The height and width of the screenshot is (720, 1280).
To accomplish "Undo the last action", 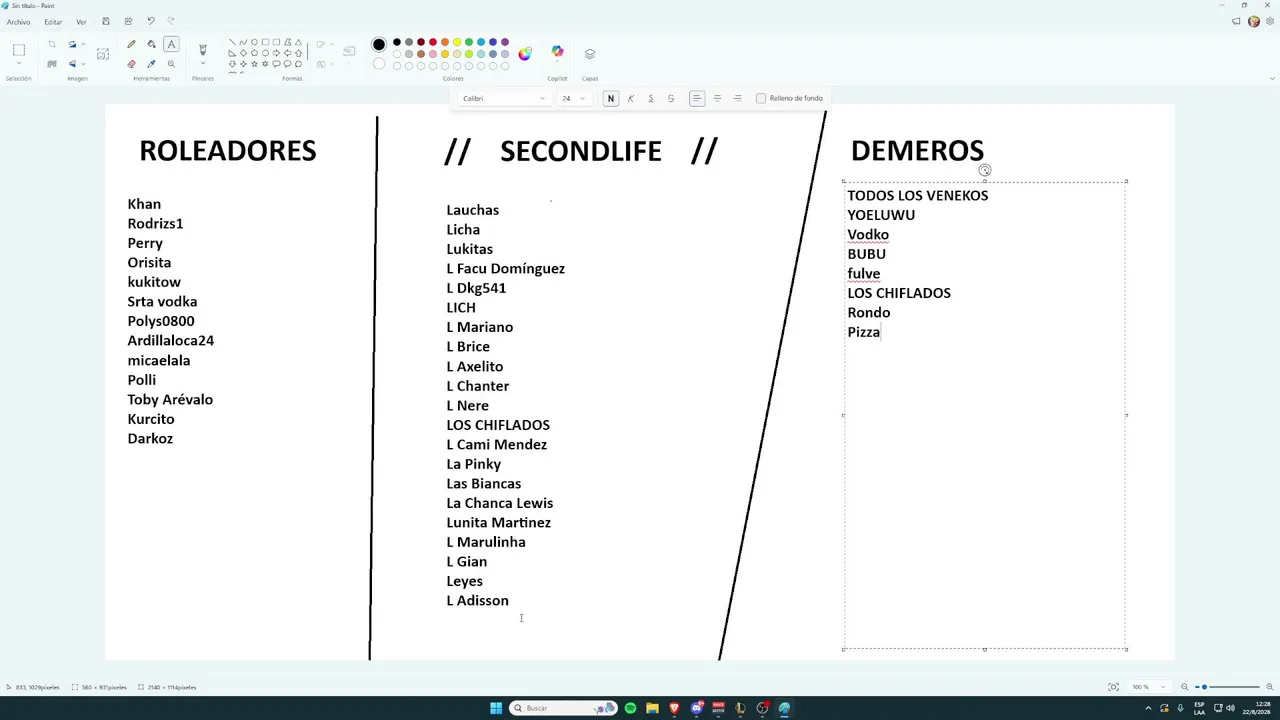I will pyautogui.click(x=151, y=21).
